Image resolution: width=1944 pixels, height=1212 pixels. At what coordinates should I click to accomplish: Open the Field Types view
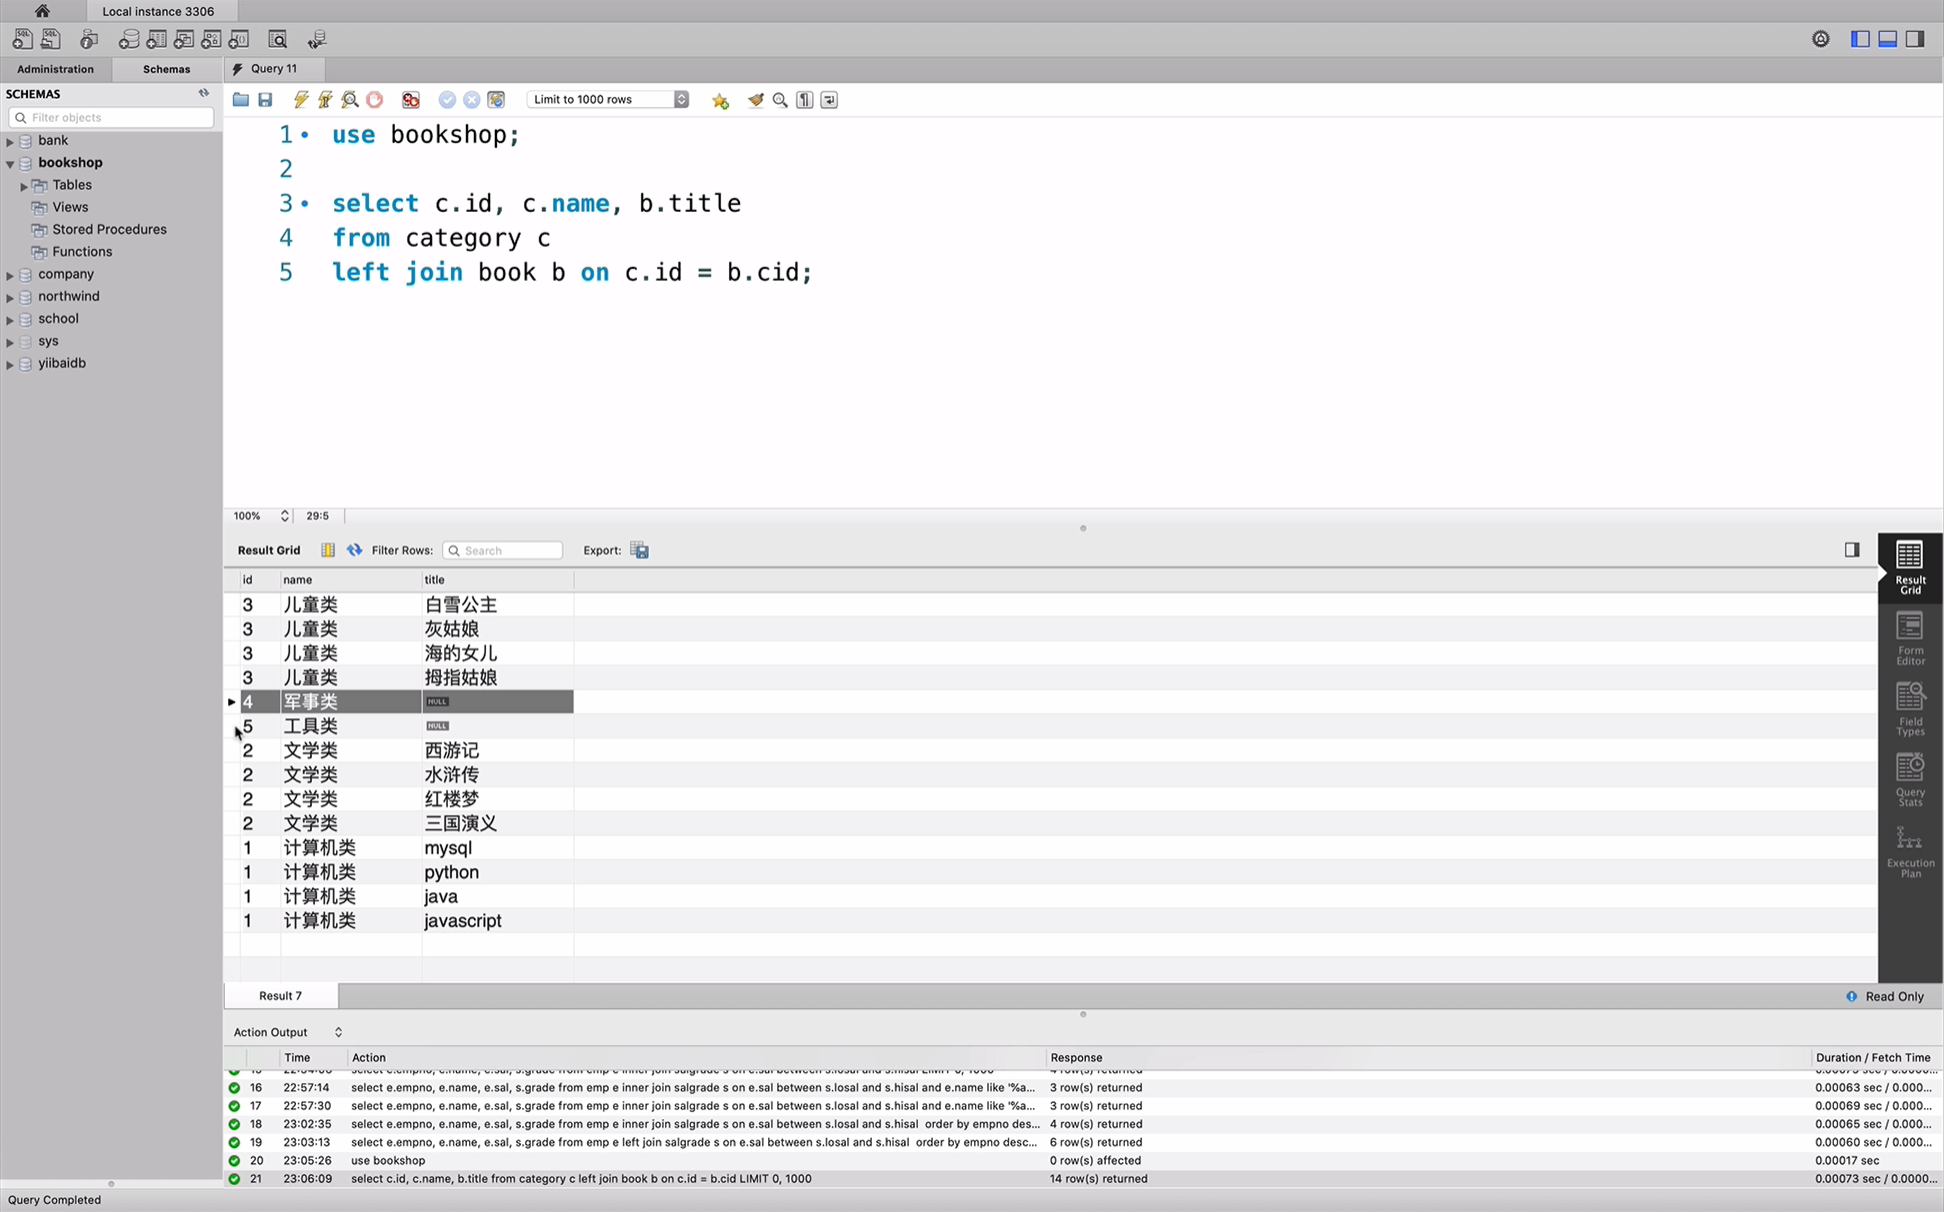1910,709
